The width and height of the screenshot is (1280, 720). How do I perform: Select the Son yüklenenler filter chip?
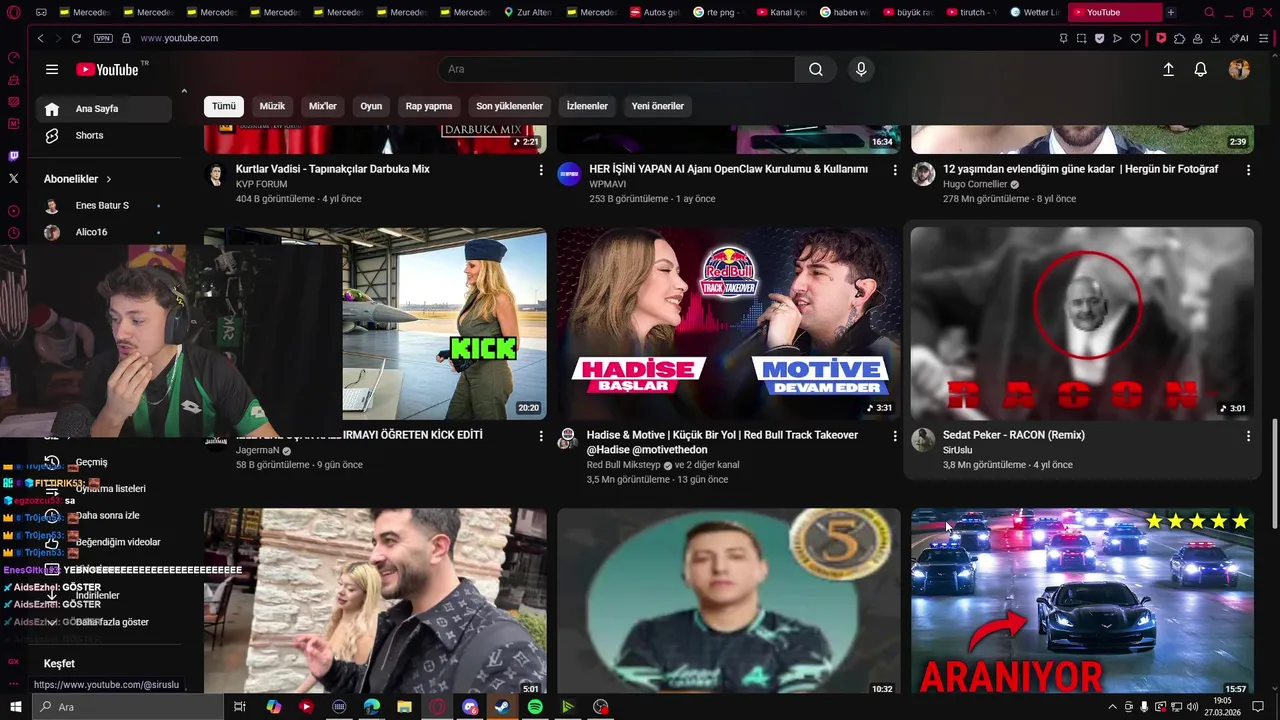click(509, 106)
